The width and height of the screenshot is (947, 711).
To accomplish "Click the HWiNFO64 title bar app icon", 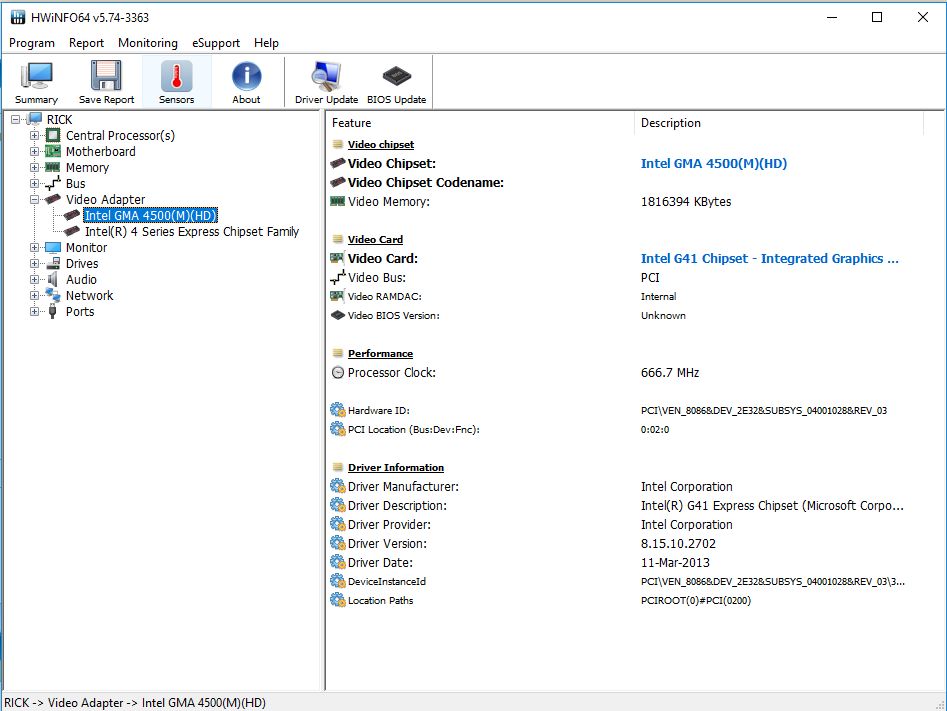I will tap(18, 17).
